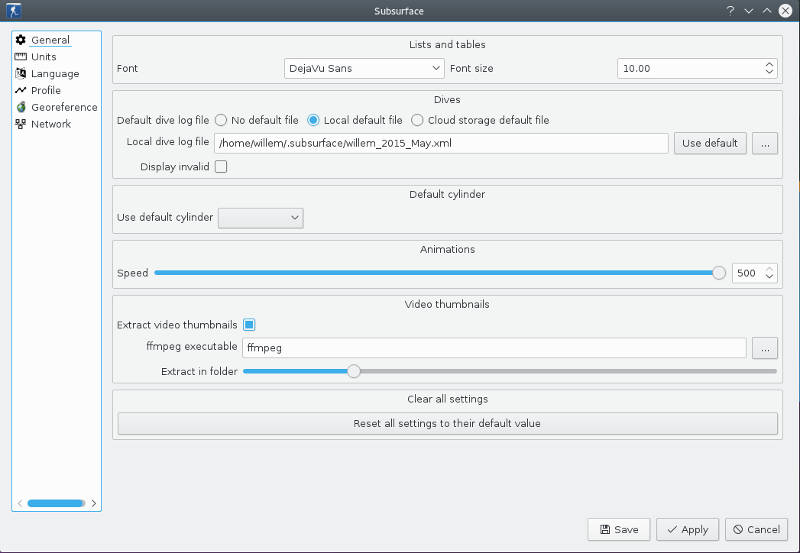Enable the Display invalid checkbox
The width and height of the screenshot is (800, 553).
pyautogui.click(x=221, y=167)
